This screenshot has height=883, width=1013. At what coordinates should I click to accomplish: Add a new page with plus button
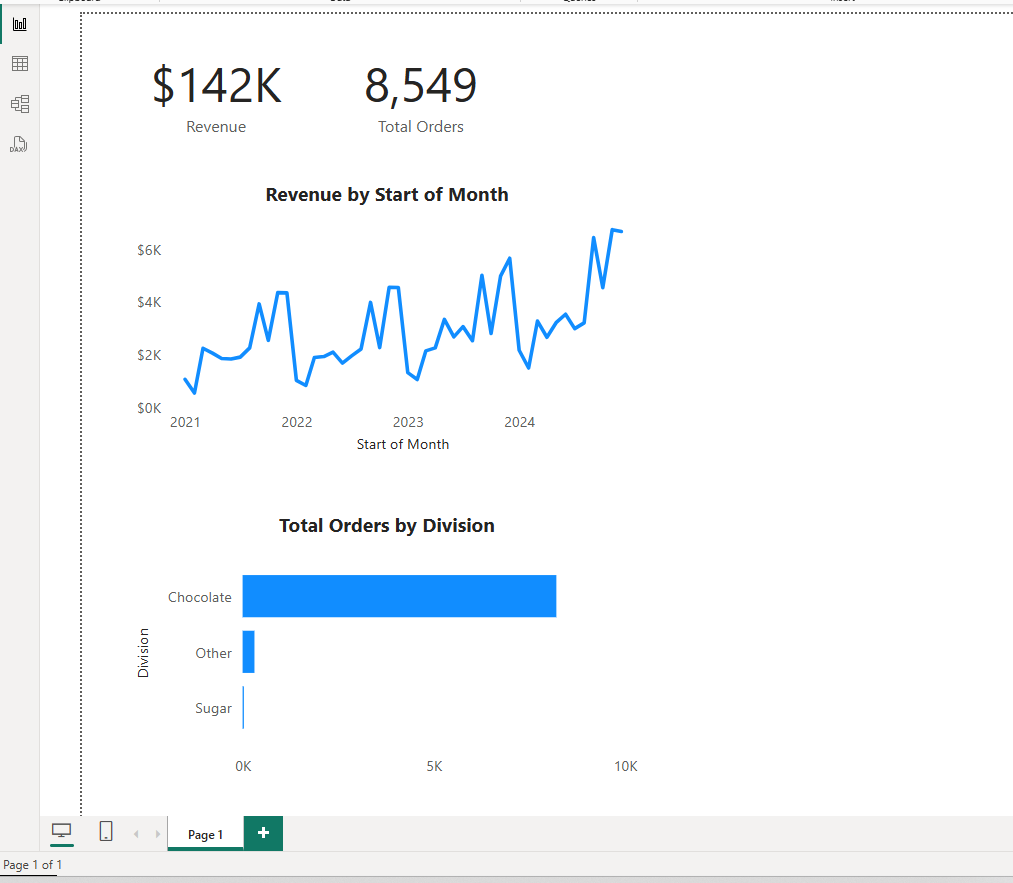tap(263, 833)
